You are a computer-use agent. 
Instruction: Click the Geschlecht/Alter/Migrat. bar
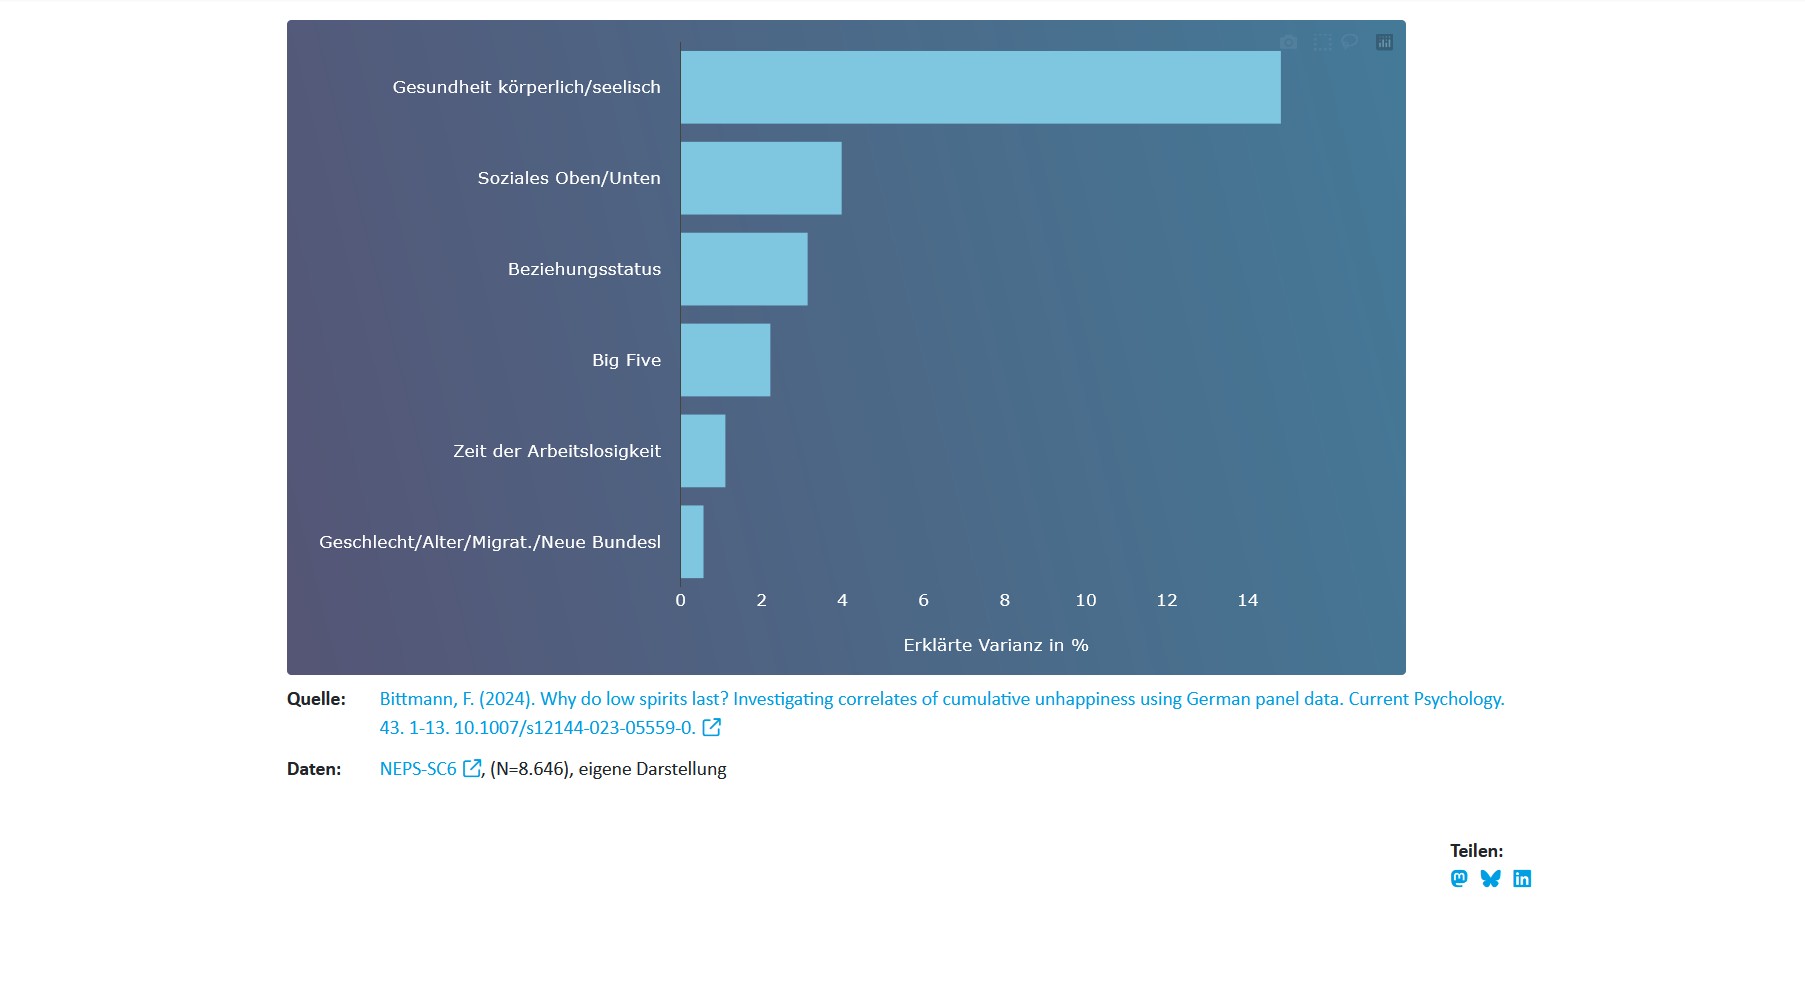click(x=692, y=542)
